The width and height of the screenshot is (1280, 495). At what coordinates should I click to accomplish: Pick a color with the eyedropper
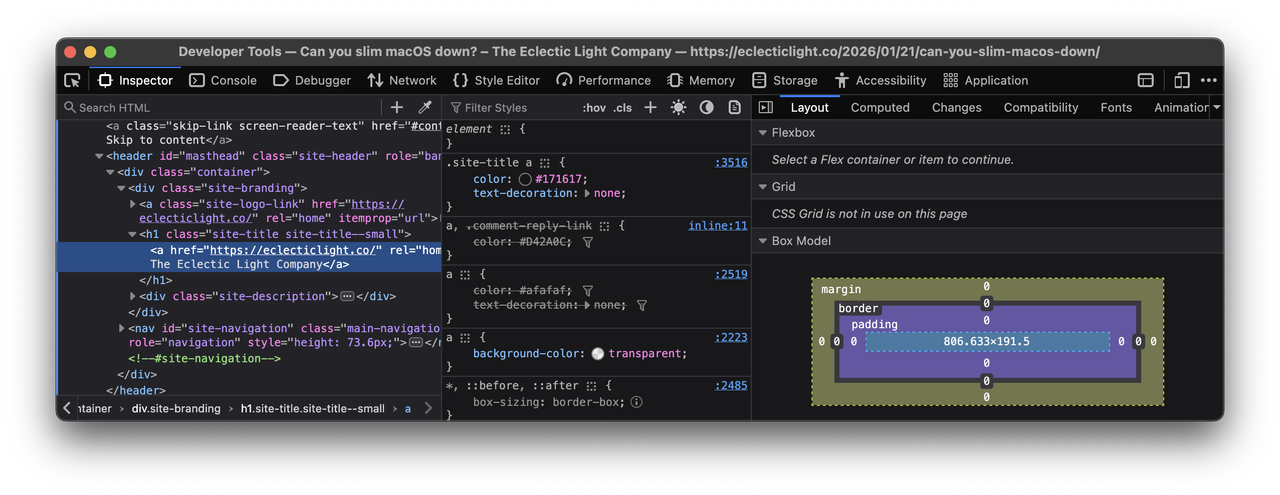click(x=425, y=107)
